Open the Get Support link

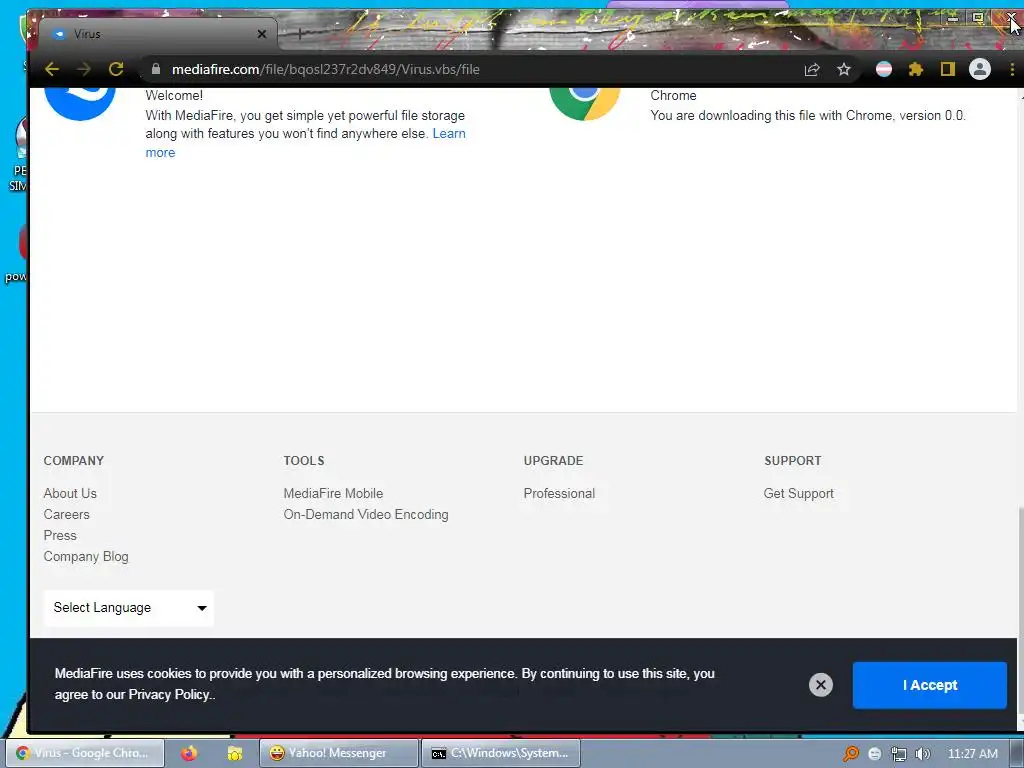[799, 494]
